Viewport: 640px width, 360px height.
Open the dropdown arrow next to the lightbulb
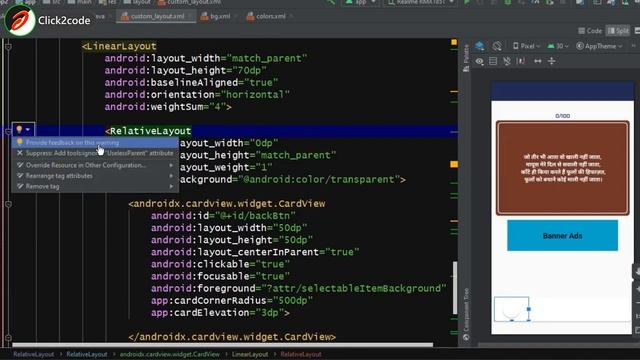[28, 130]
